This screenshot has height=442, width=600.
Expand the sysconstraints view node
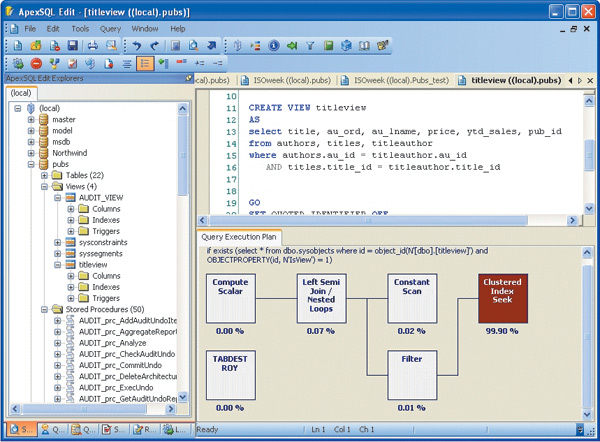click(57, 243)
